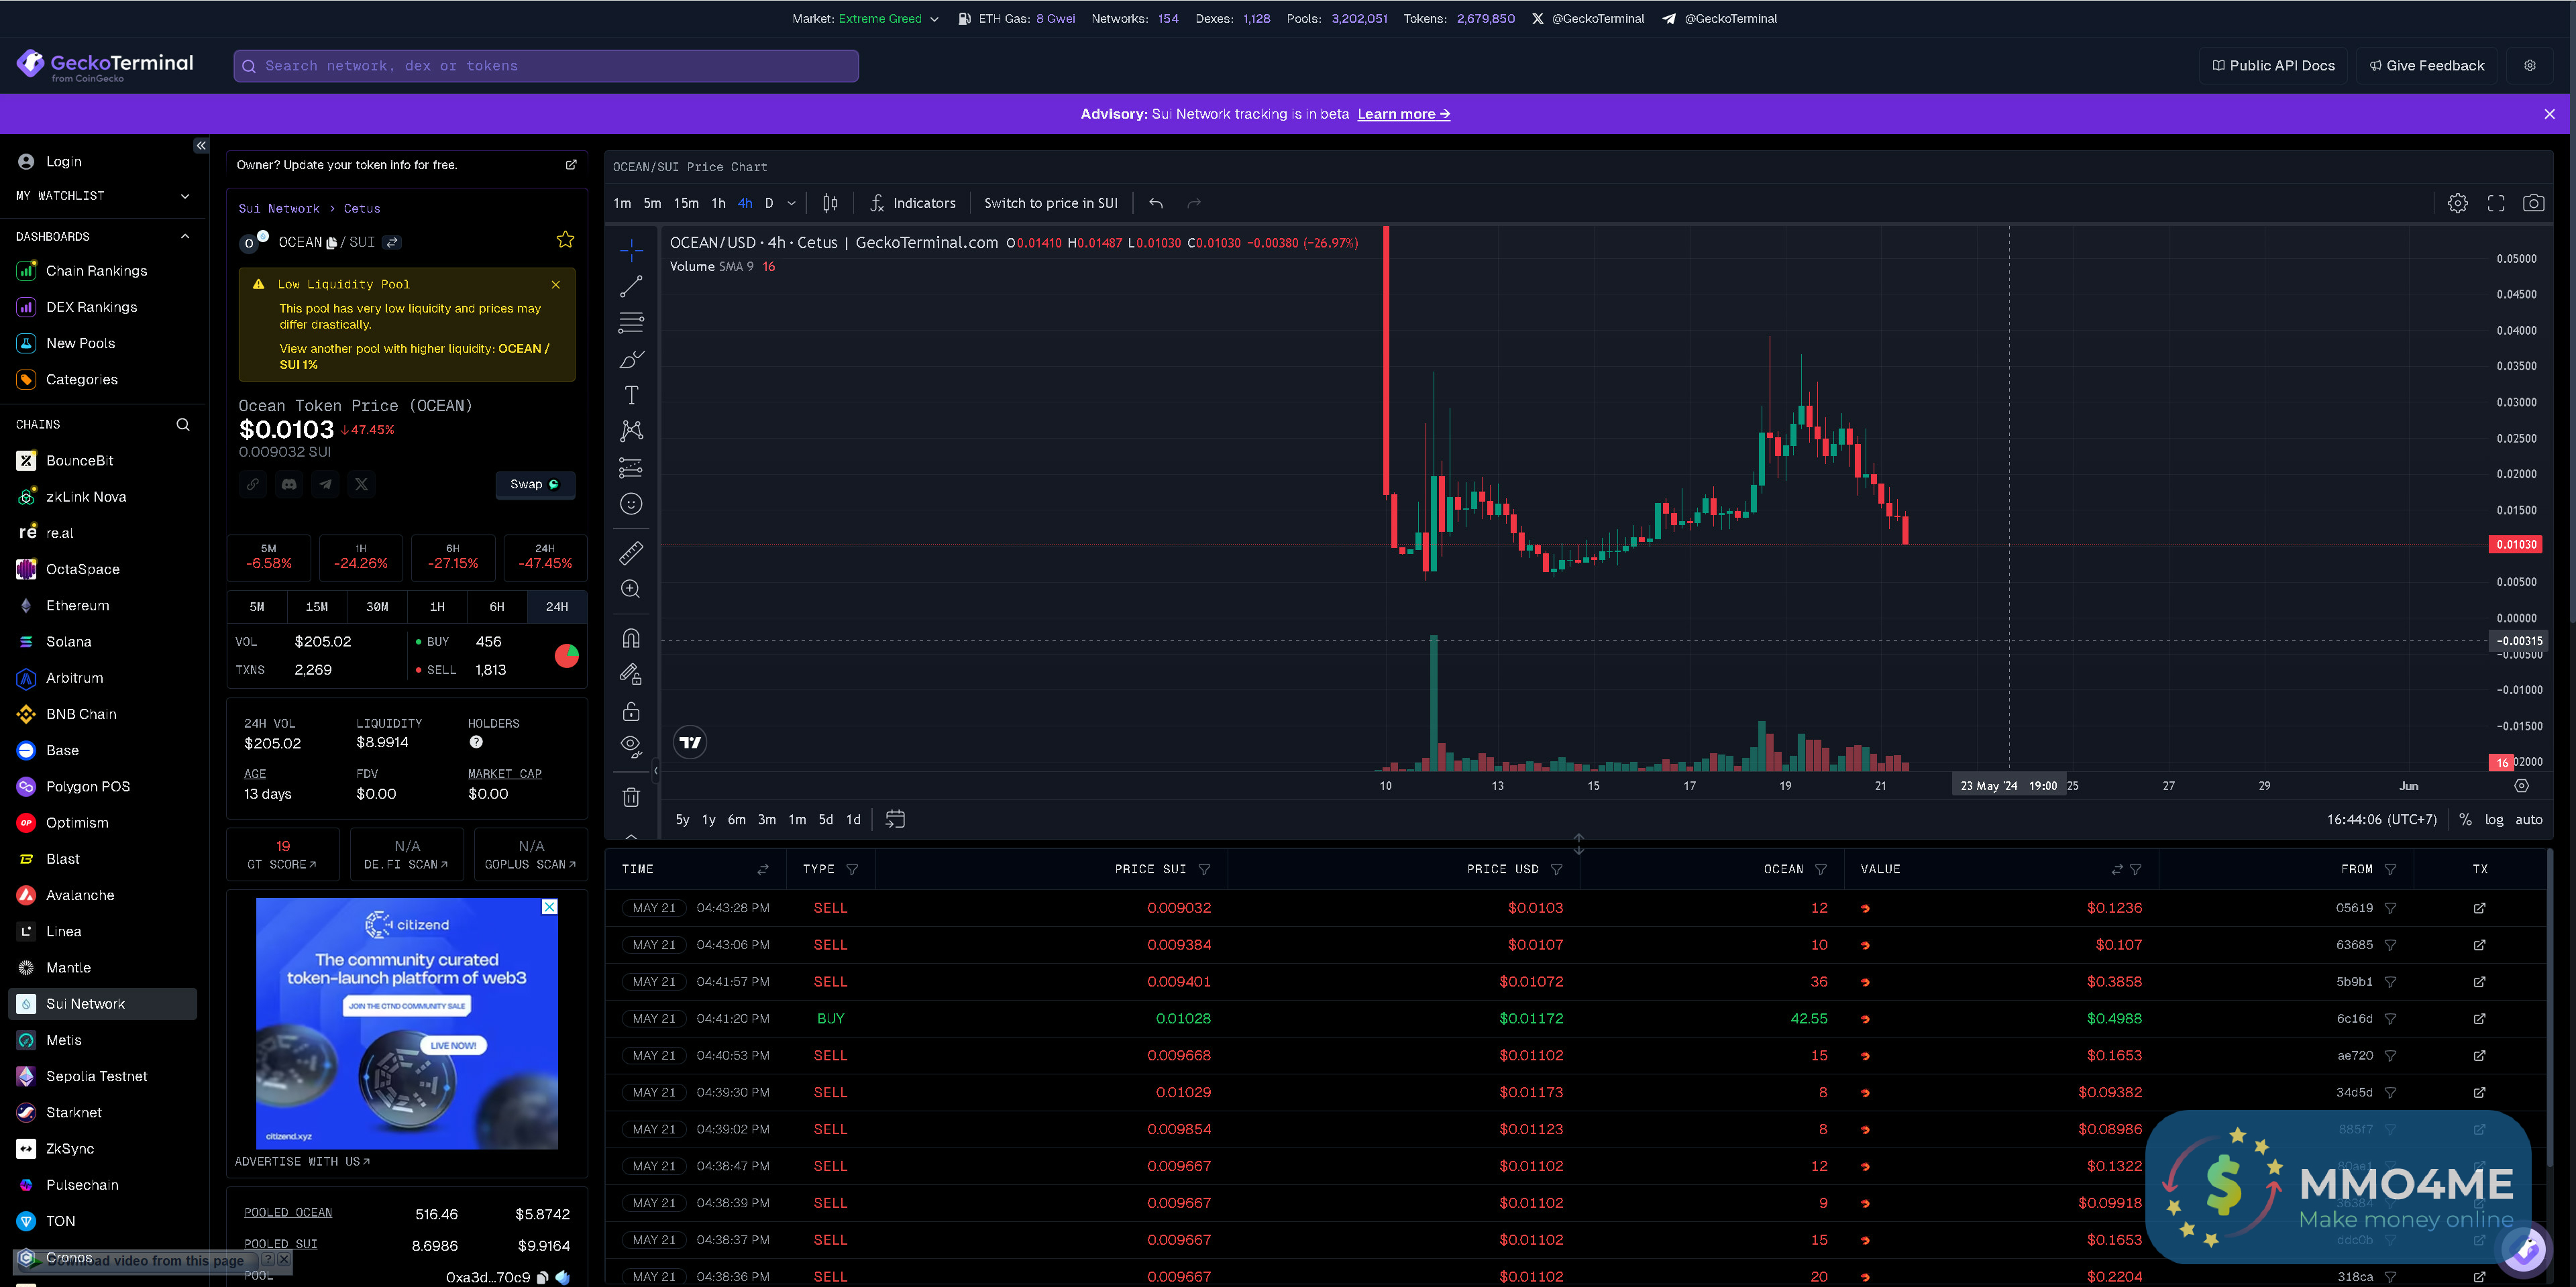Click the trash remove-drawings icon
The width and height of the screenshot is (2576, 1287).
click(x=631, y=797)
